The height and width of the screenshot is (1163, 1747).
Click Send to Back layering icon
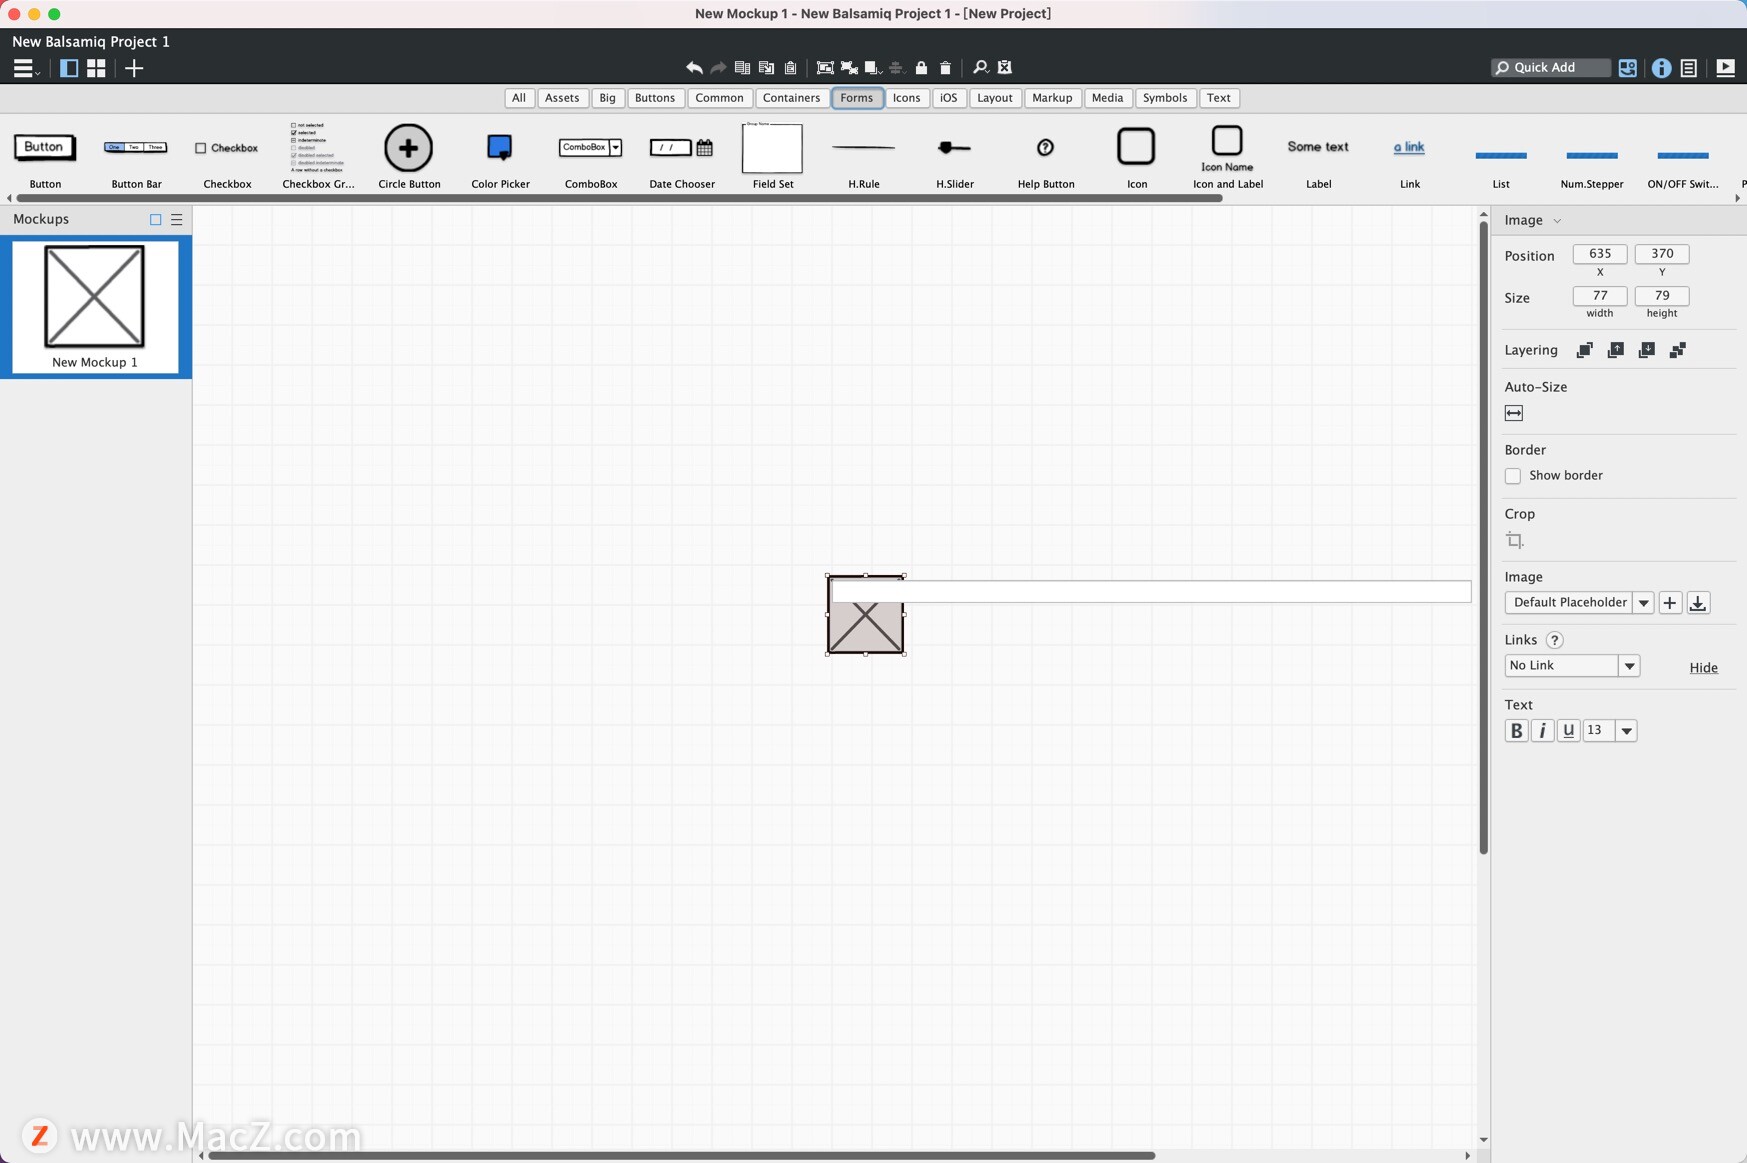[x=1678, y=350]
